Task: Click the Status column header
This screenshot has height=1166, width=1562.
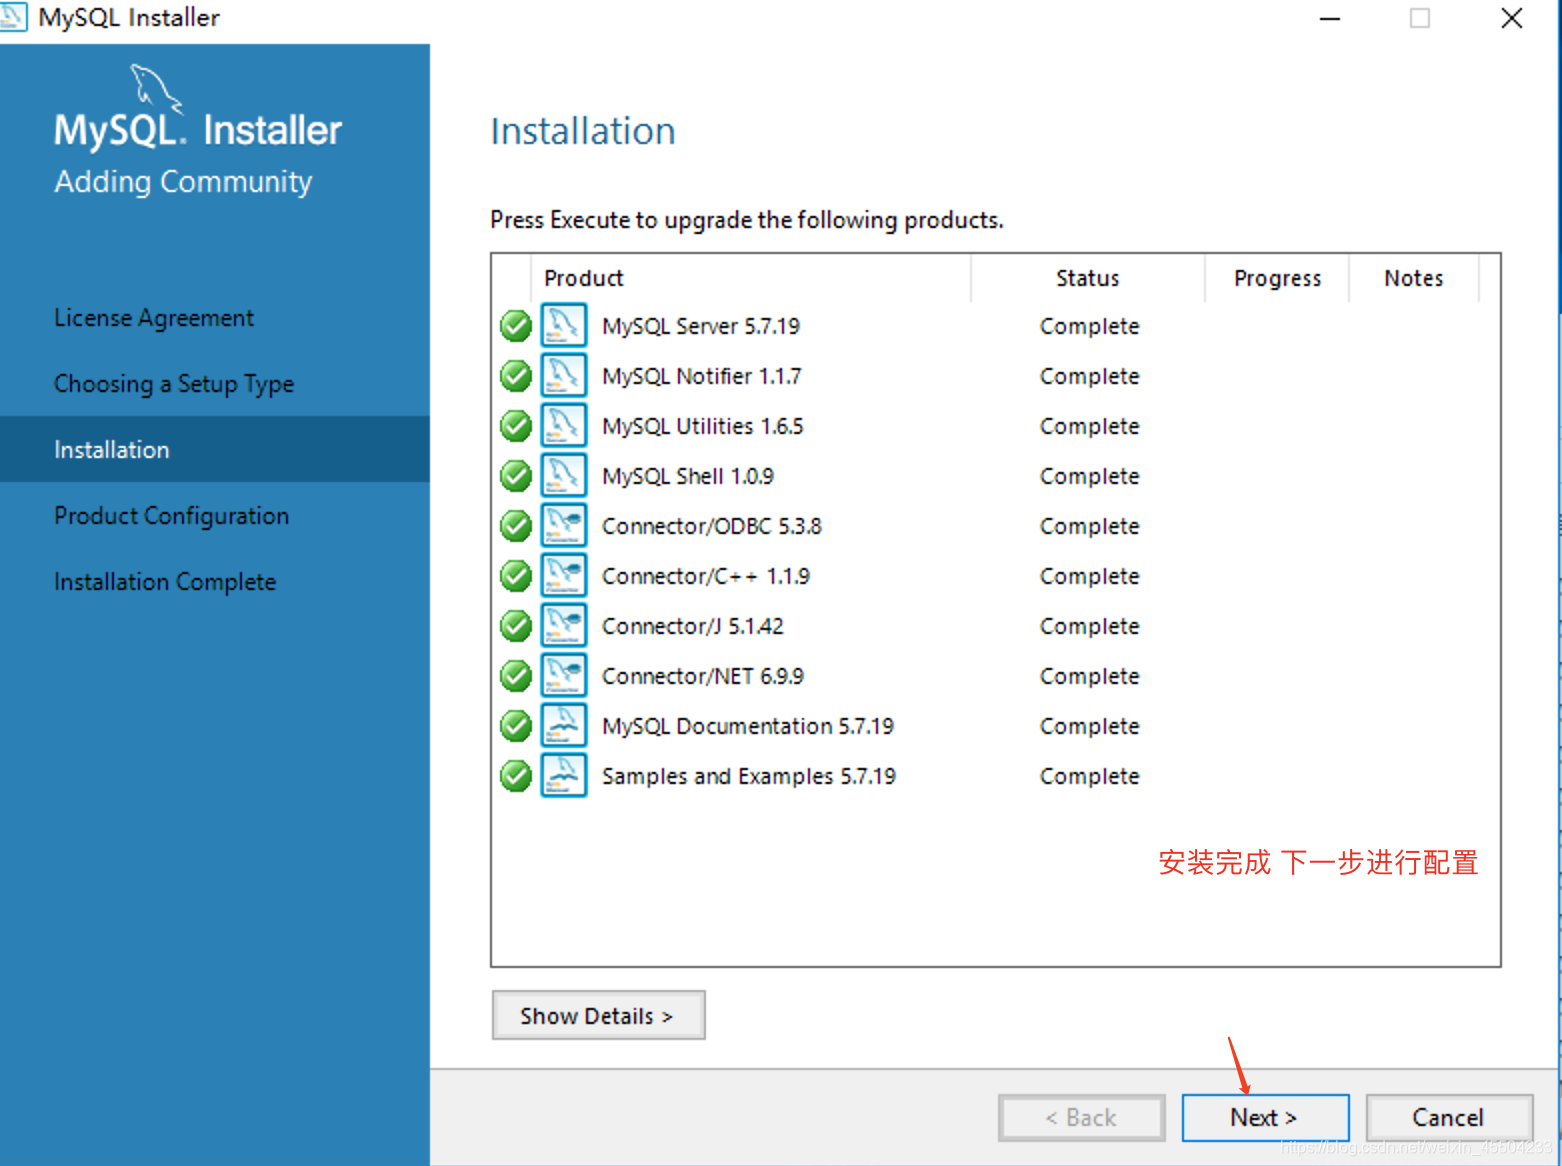Action: point(1088,278)
